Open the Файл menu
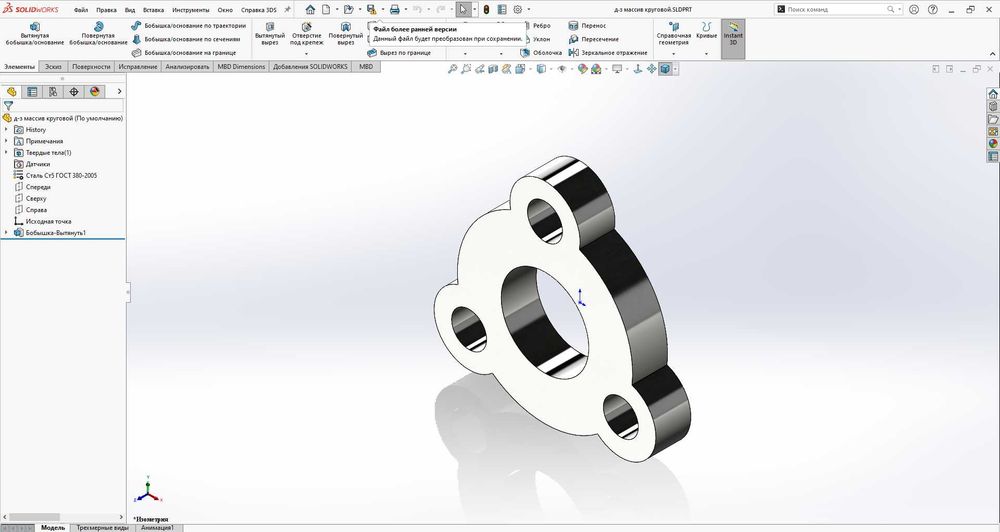Image resolution: width=1000 pixels, height=532 pixels. tap(81, 10)
